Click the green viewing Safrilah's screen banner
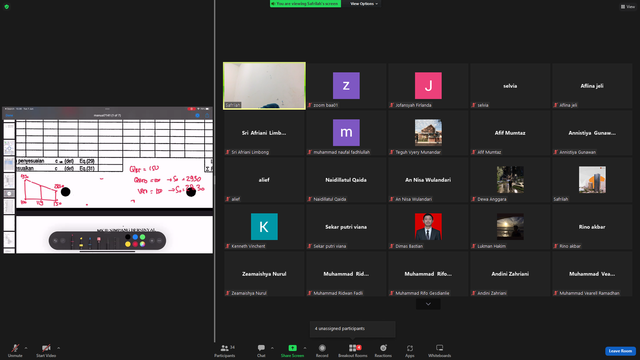The image size is (640, 360). 305,4
